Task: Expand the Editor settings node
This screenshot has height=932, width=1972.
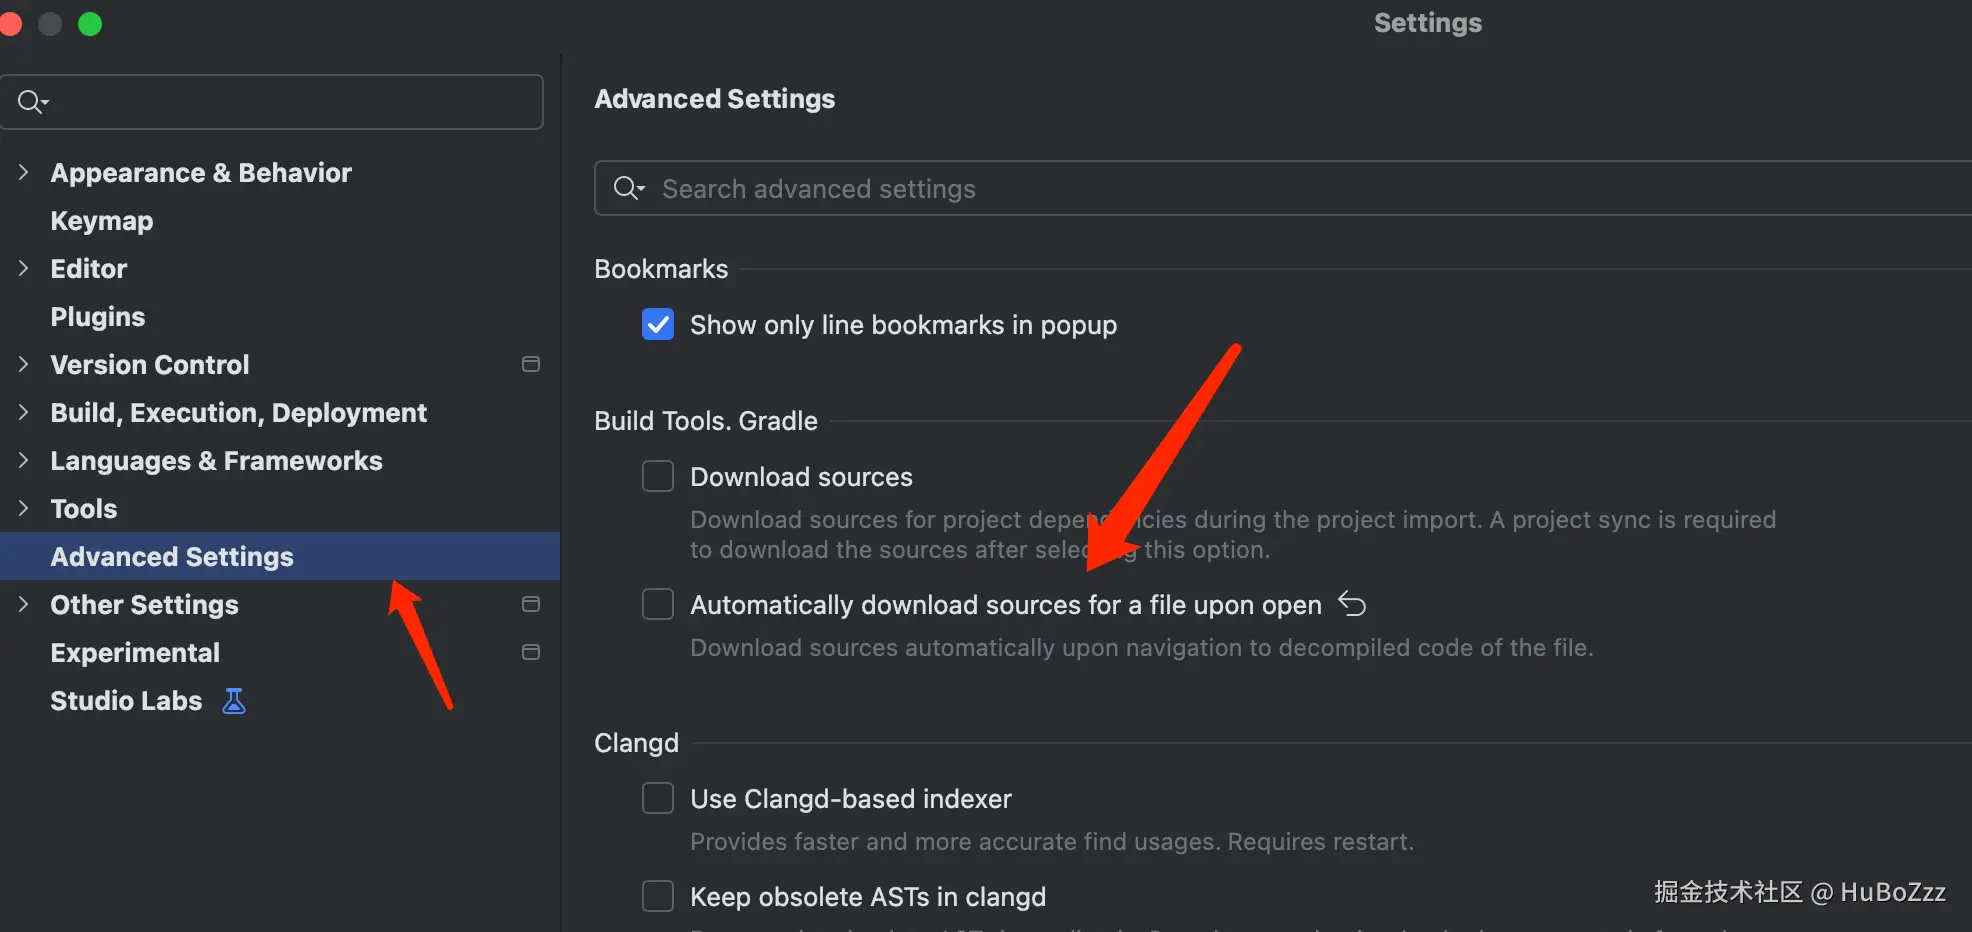Action: (23, 269)
